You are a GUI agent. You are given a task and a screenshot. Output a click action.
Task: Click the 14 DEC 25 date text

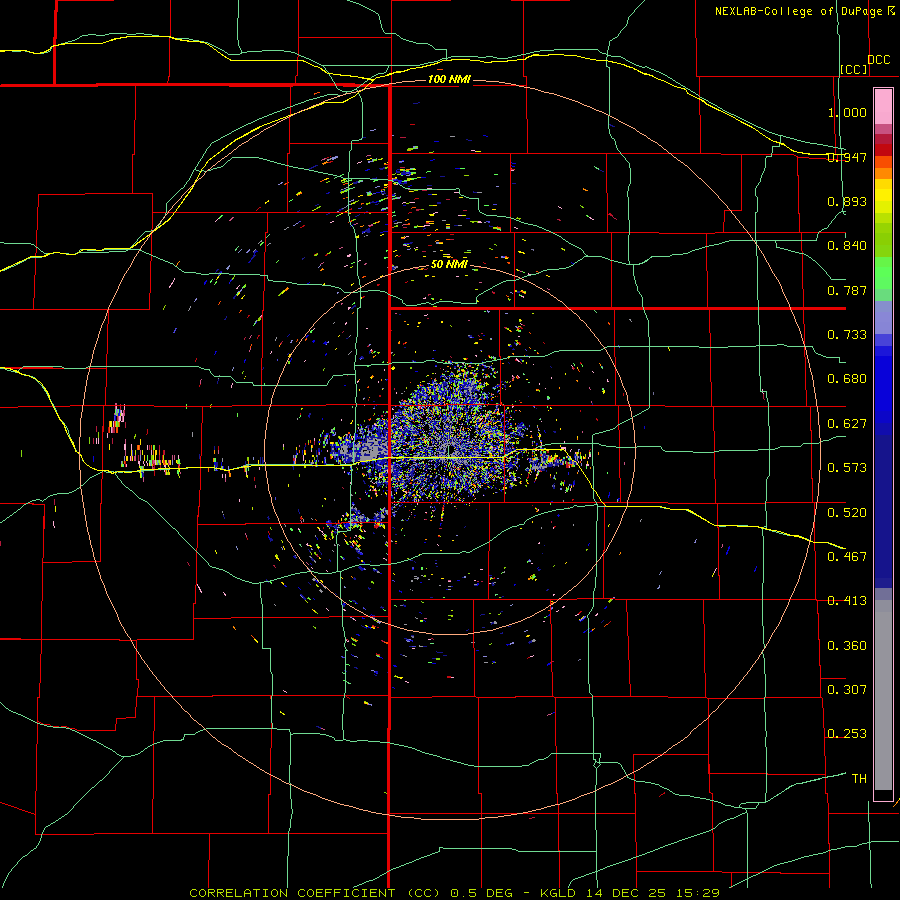[626, 893]
